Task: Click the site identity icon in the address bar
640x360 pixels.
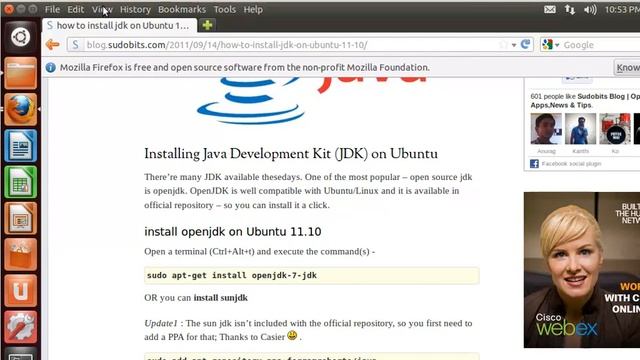Action: (75, 44)
